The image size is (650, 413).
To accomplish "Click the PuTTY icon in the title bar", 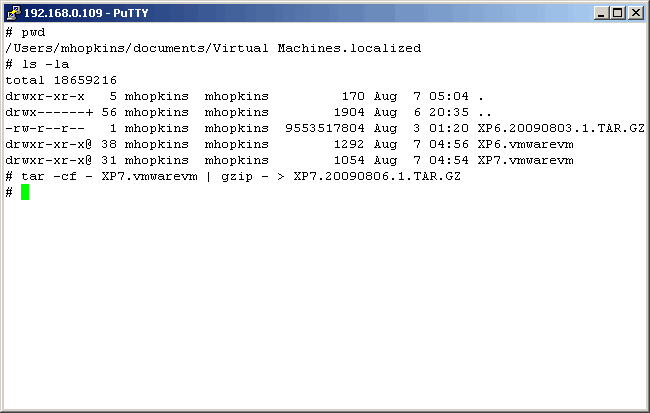I will (13, 13).
